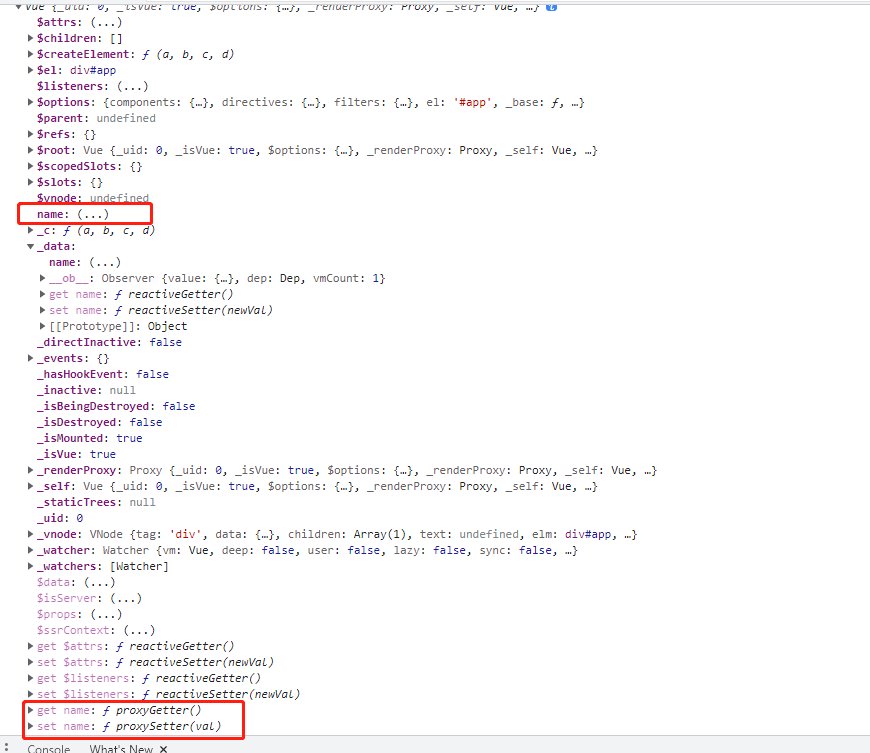Viewport: 870px width, 753px height.
Task: Expand the _watchers array
Action: pos(31,566)
